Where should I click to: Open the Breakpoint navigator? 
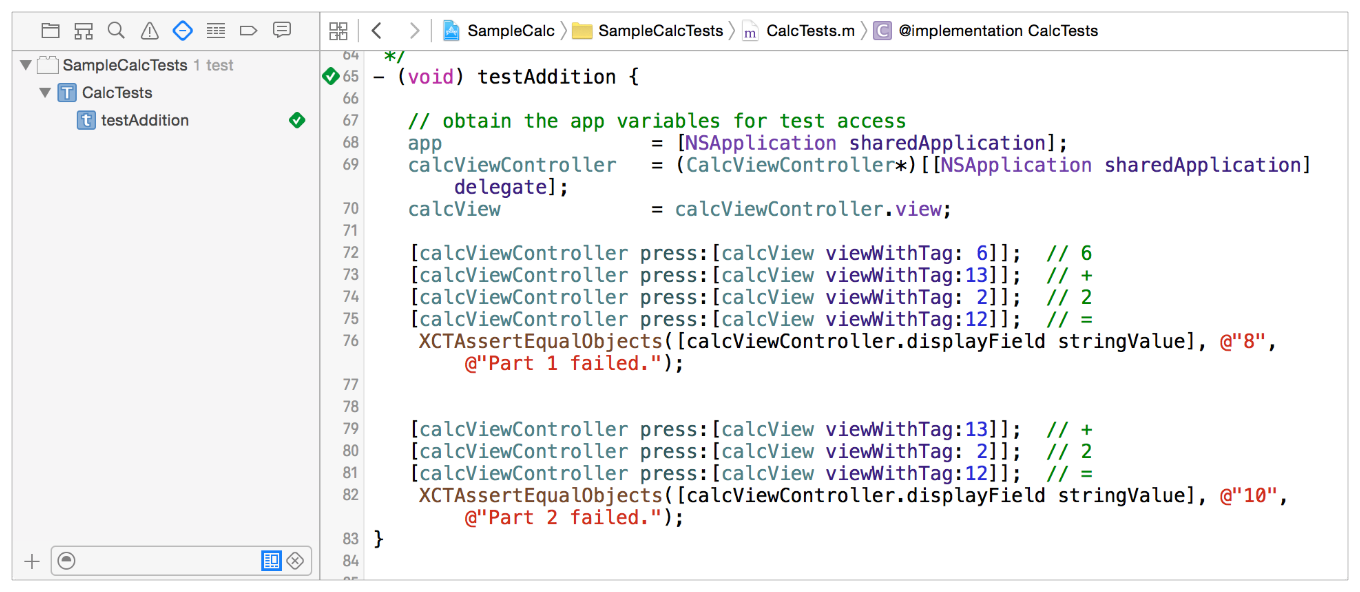249,31
